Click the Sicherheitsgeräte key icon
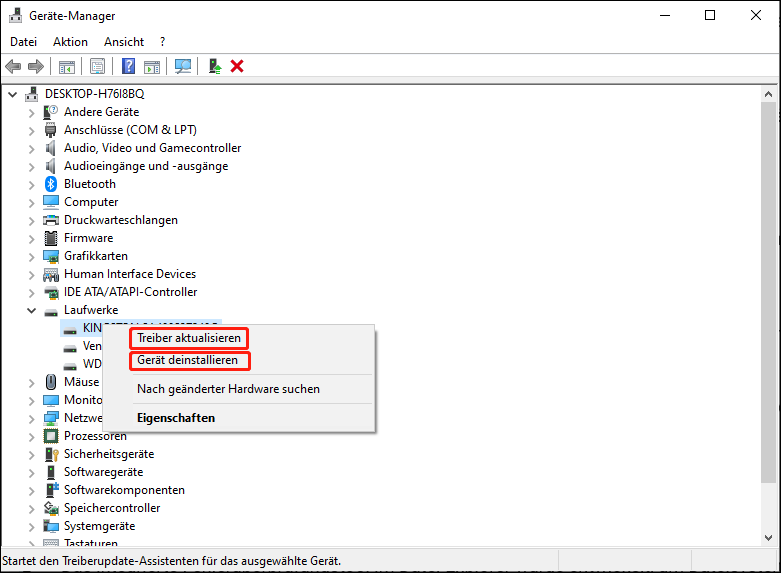The image size is (781, 573). [x=52, y=454]
